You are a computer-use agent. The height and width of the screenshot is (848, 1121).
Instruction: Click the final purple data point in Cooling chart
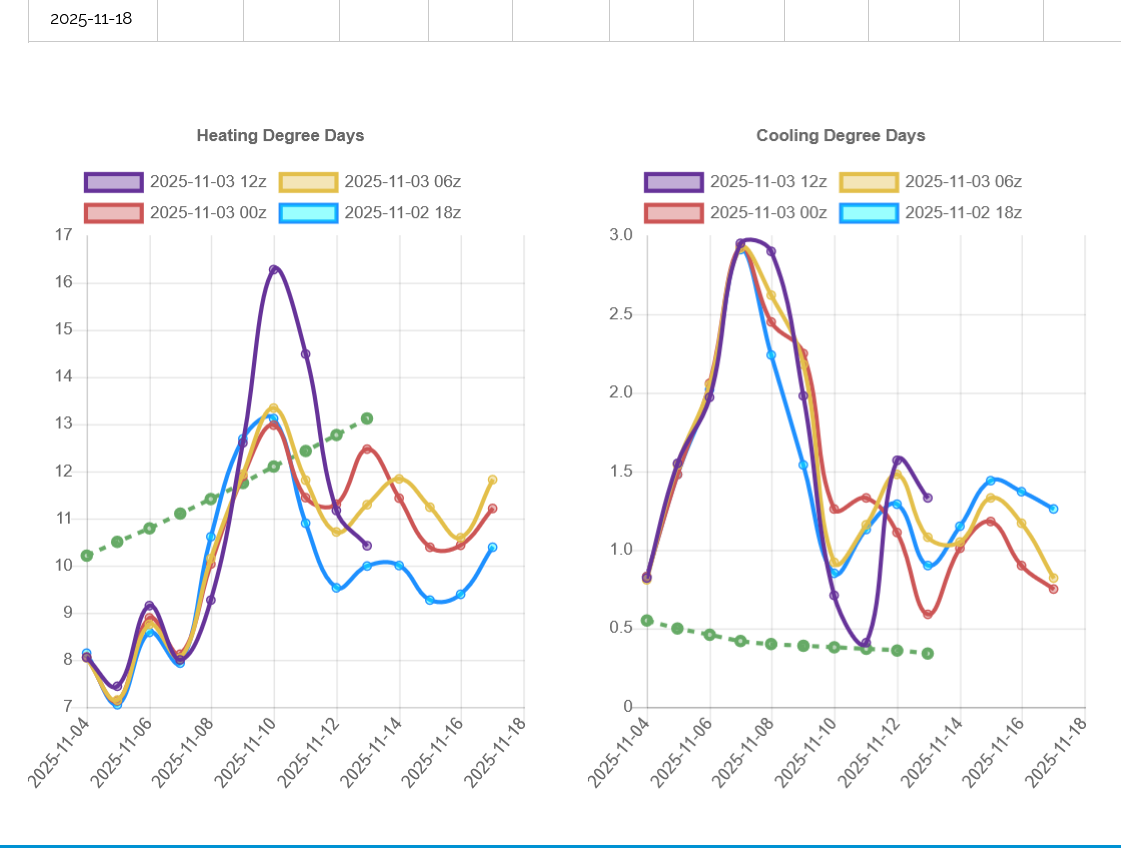point(928,497)
